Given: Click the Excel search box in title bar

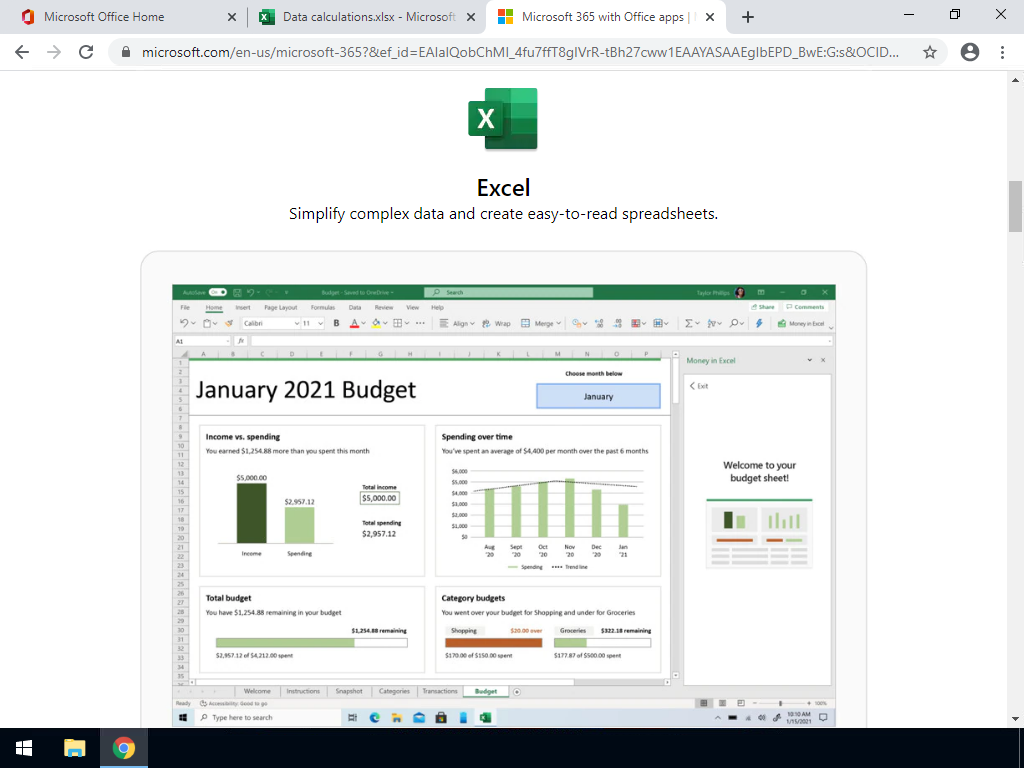Looking at the screenshot, I should tap(508, 293).
